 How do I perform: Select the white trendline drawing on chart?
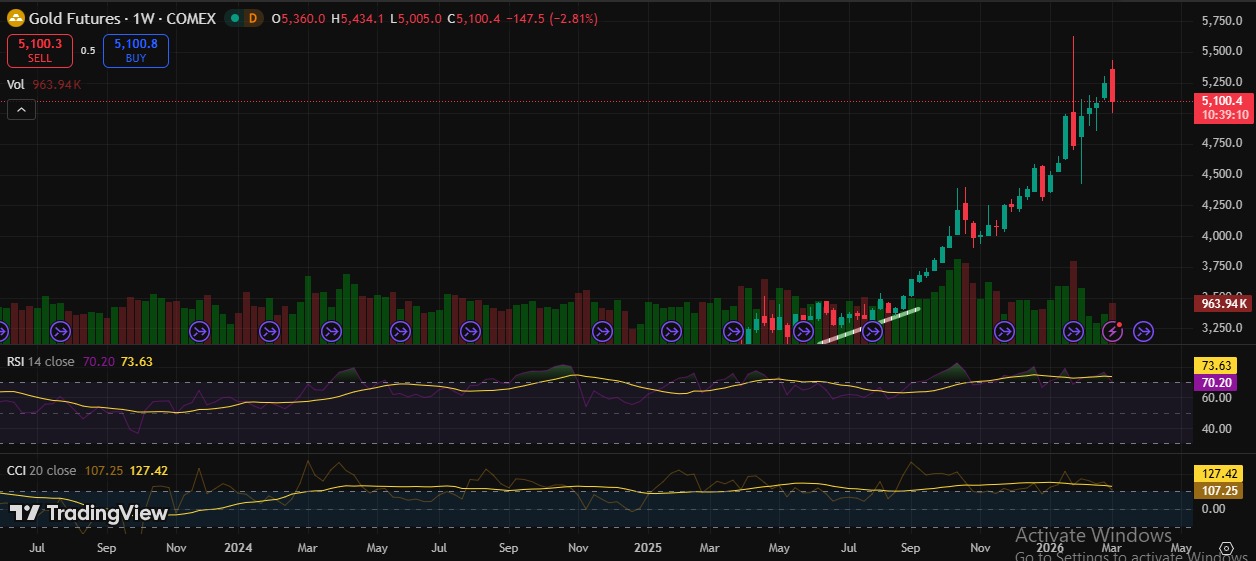click(x=870, y=326)
